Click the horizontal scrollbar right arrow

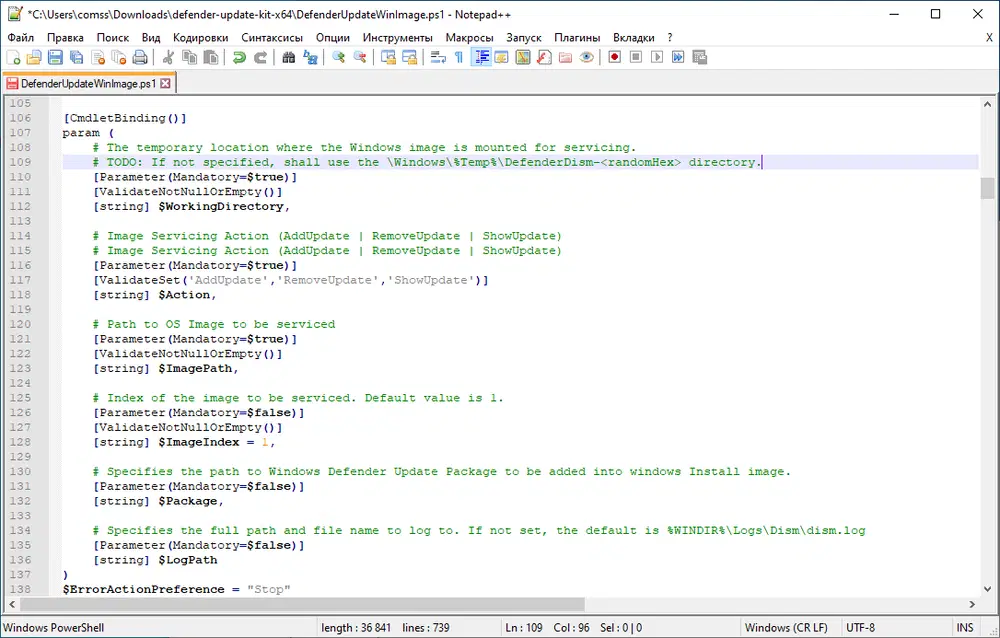point(971,606)
